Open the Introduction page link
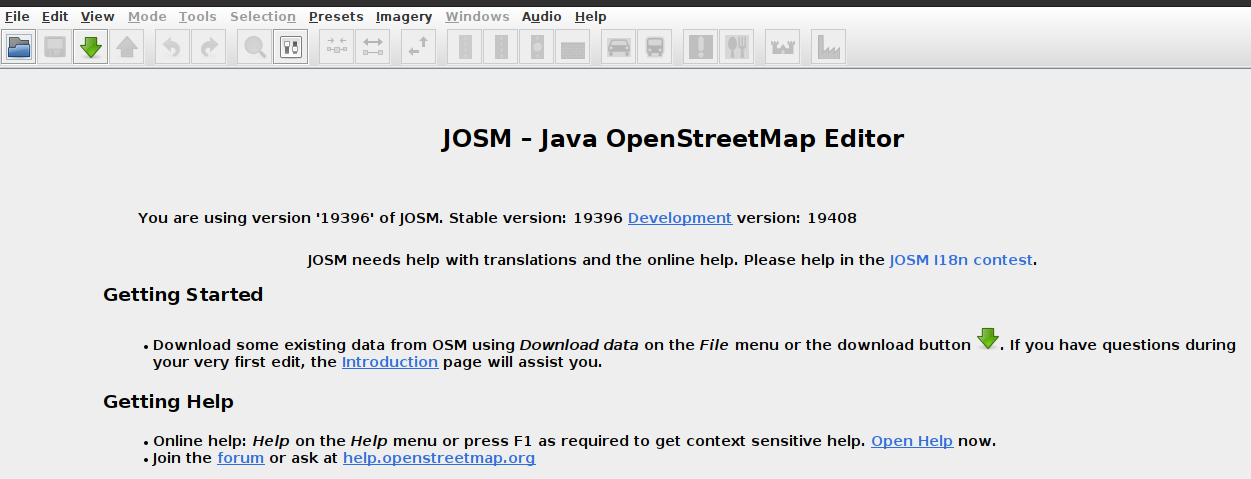The height and width of the screenshot is (479, 1251). click(x=390, y=362)
